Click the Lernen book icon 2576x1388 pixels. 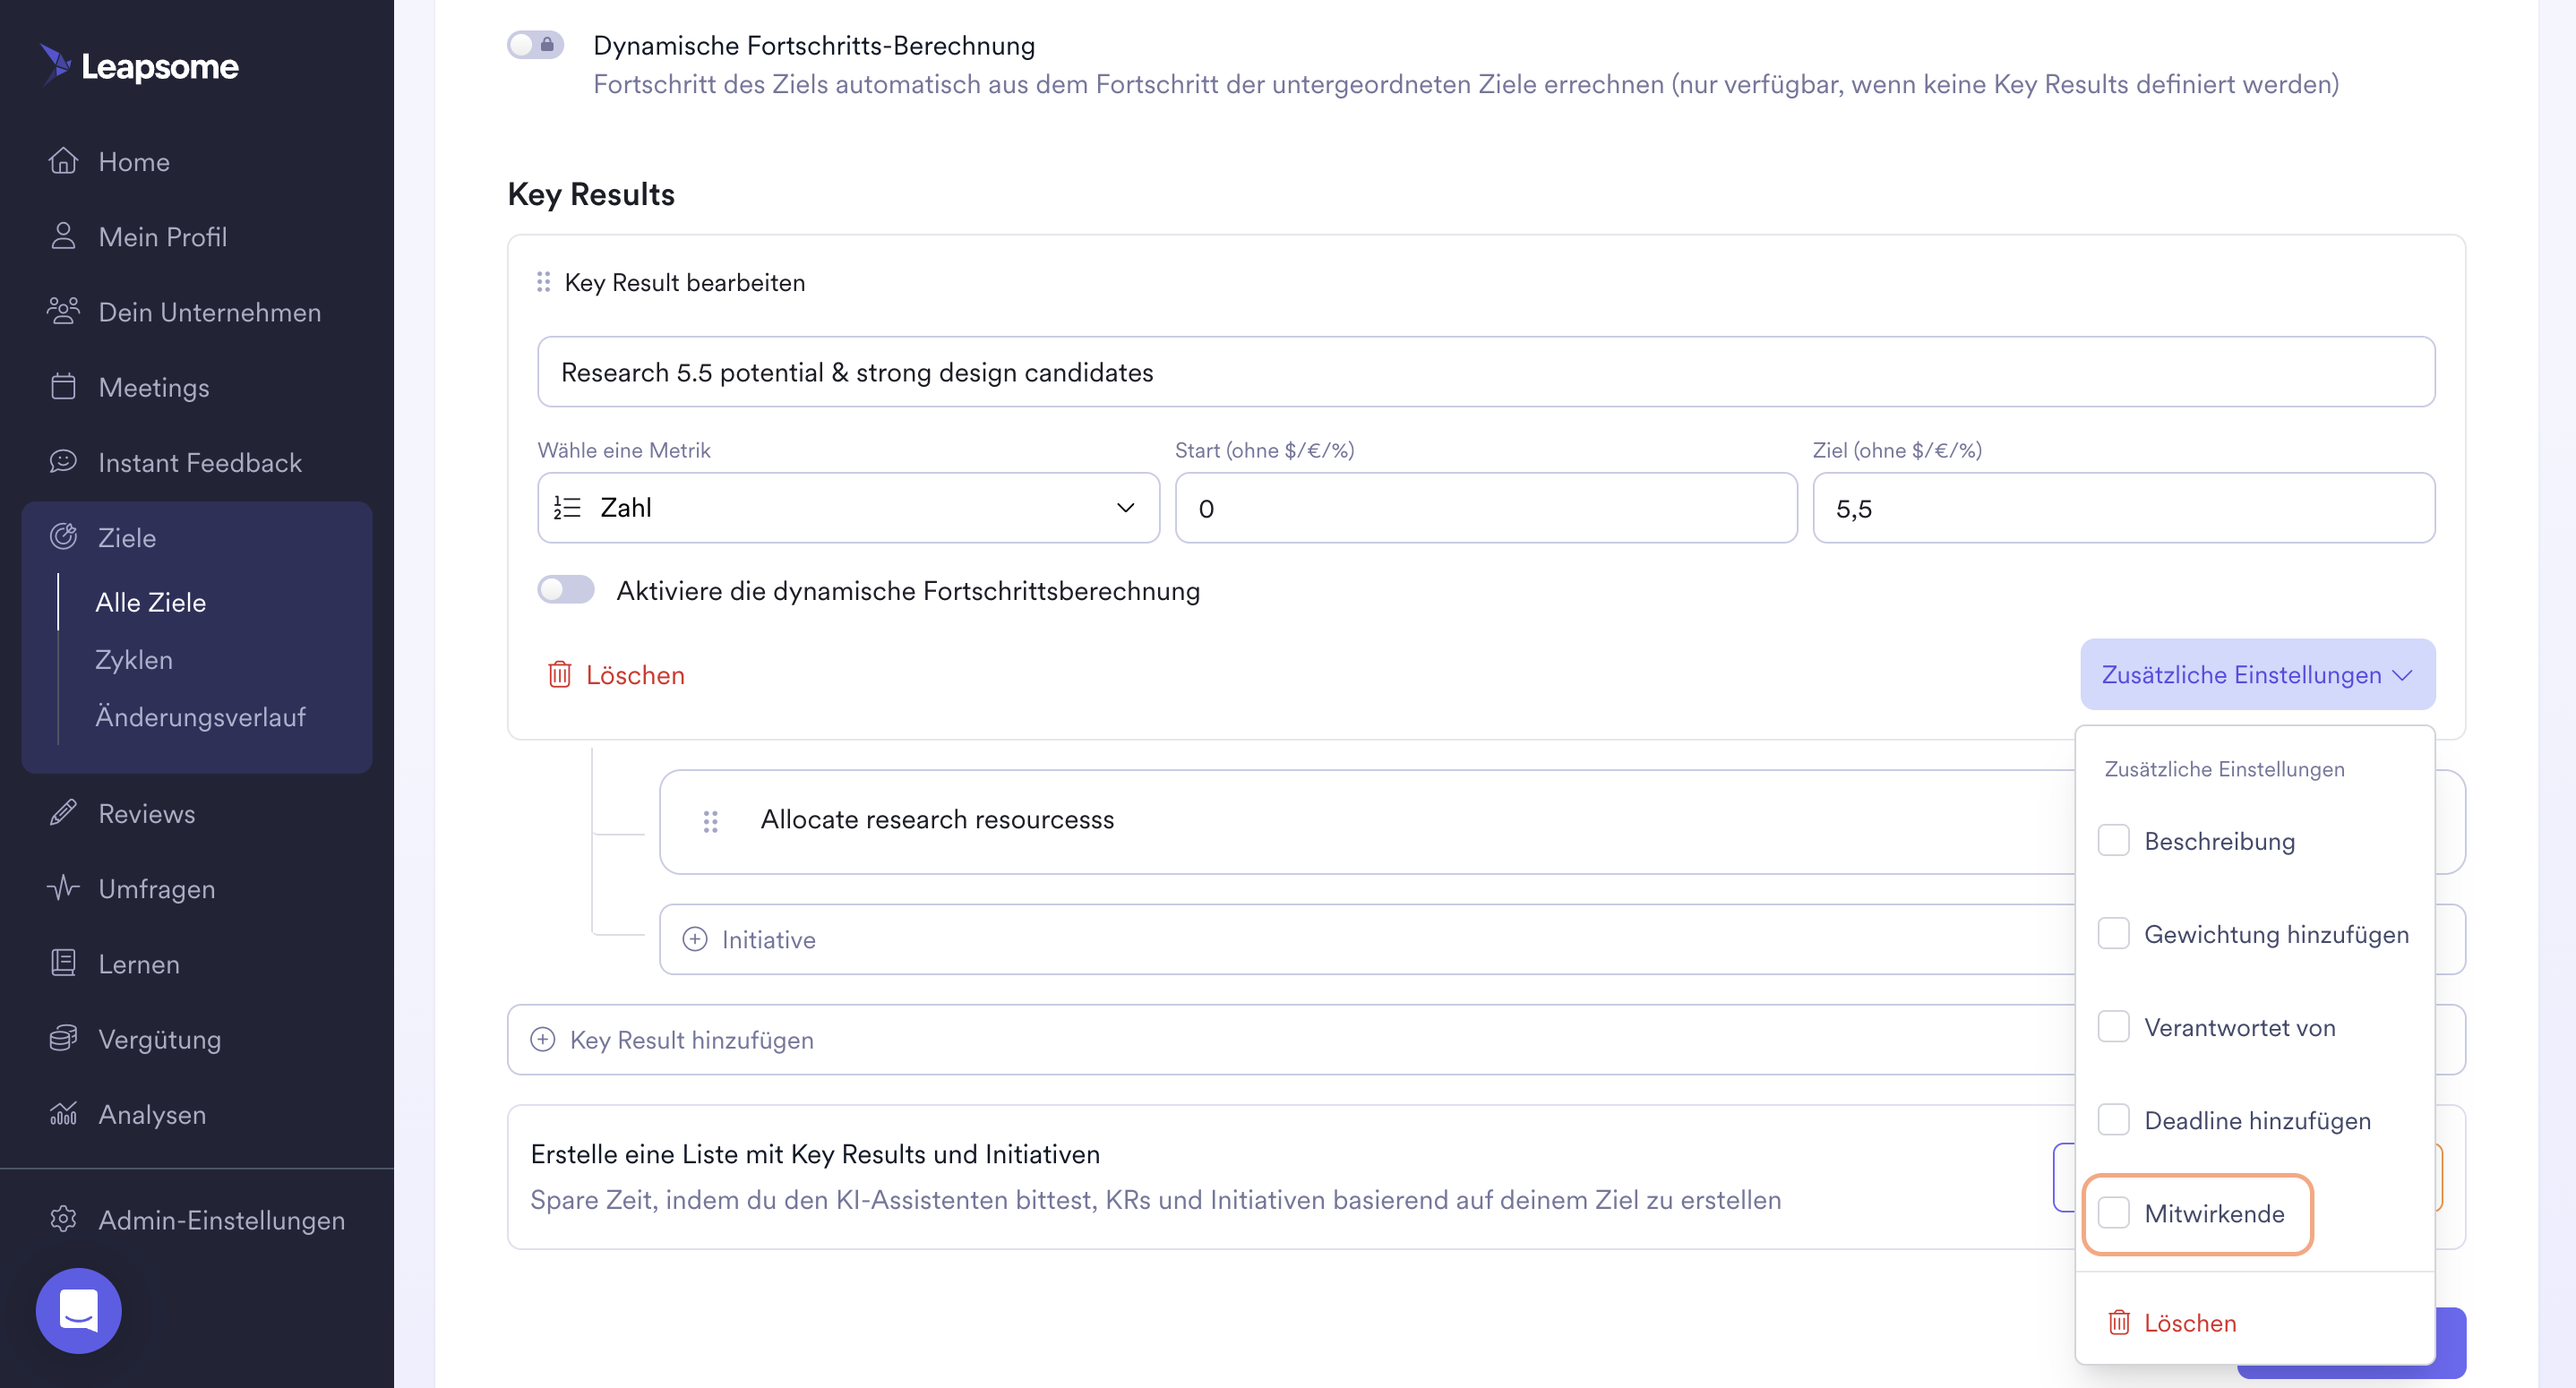63,962
